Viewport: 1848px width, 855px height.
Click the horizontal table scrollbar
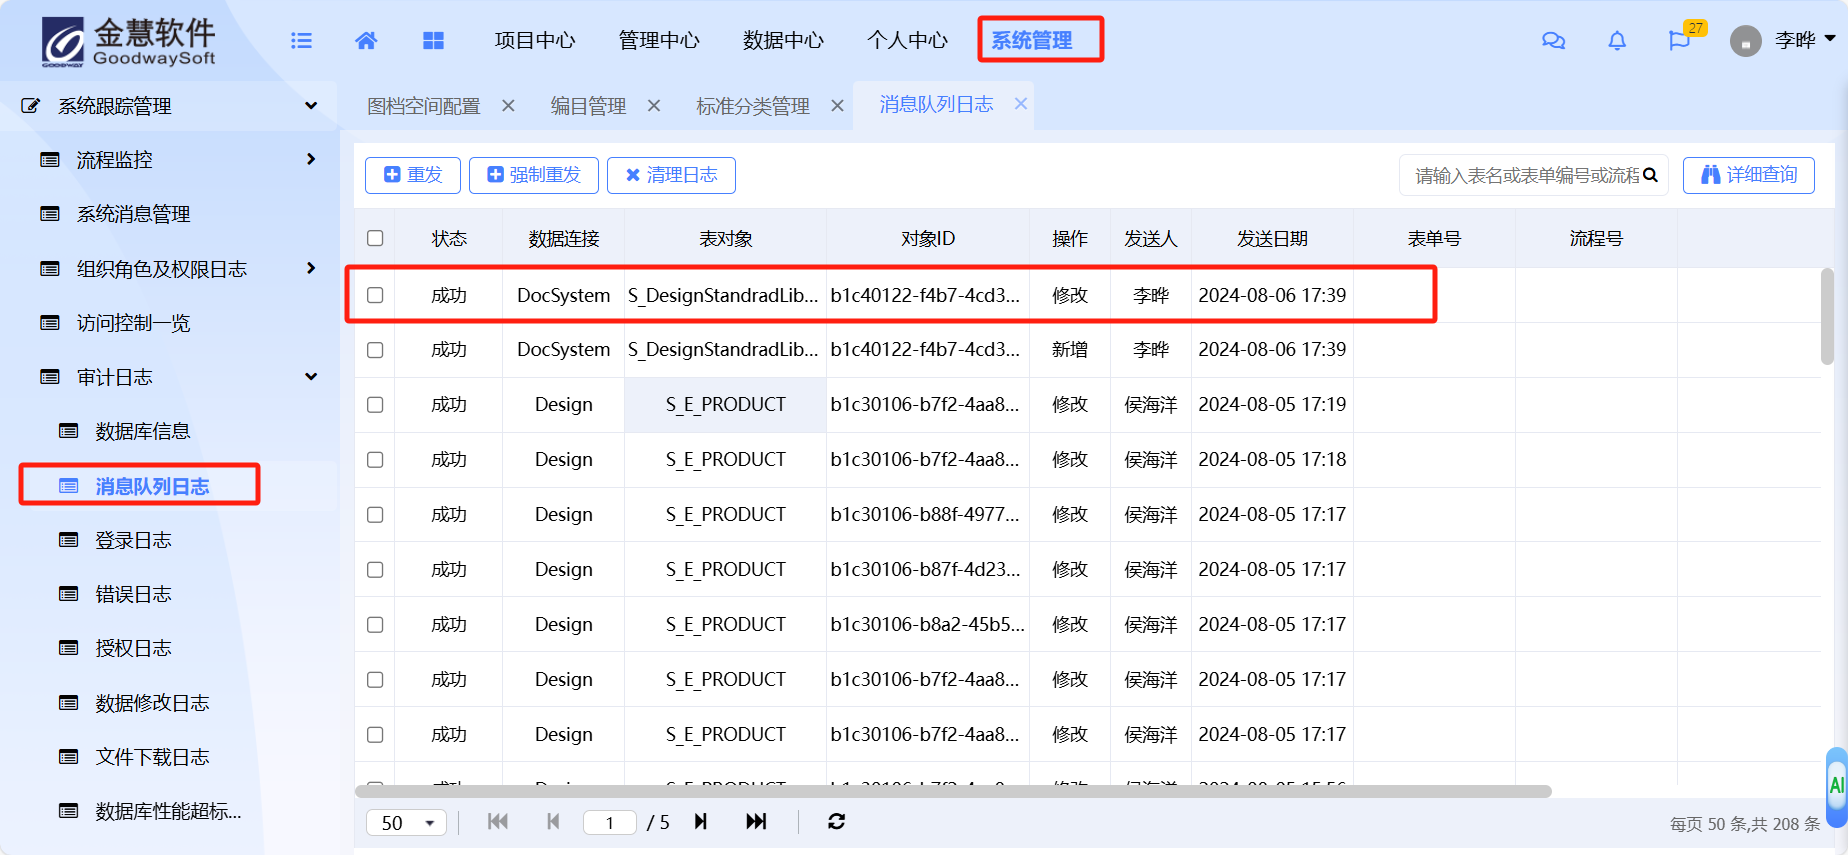point(953,791)
